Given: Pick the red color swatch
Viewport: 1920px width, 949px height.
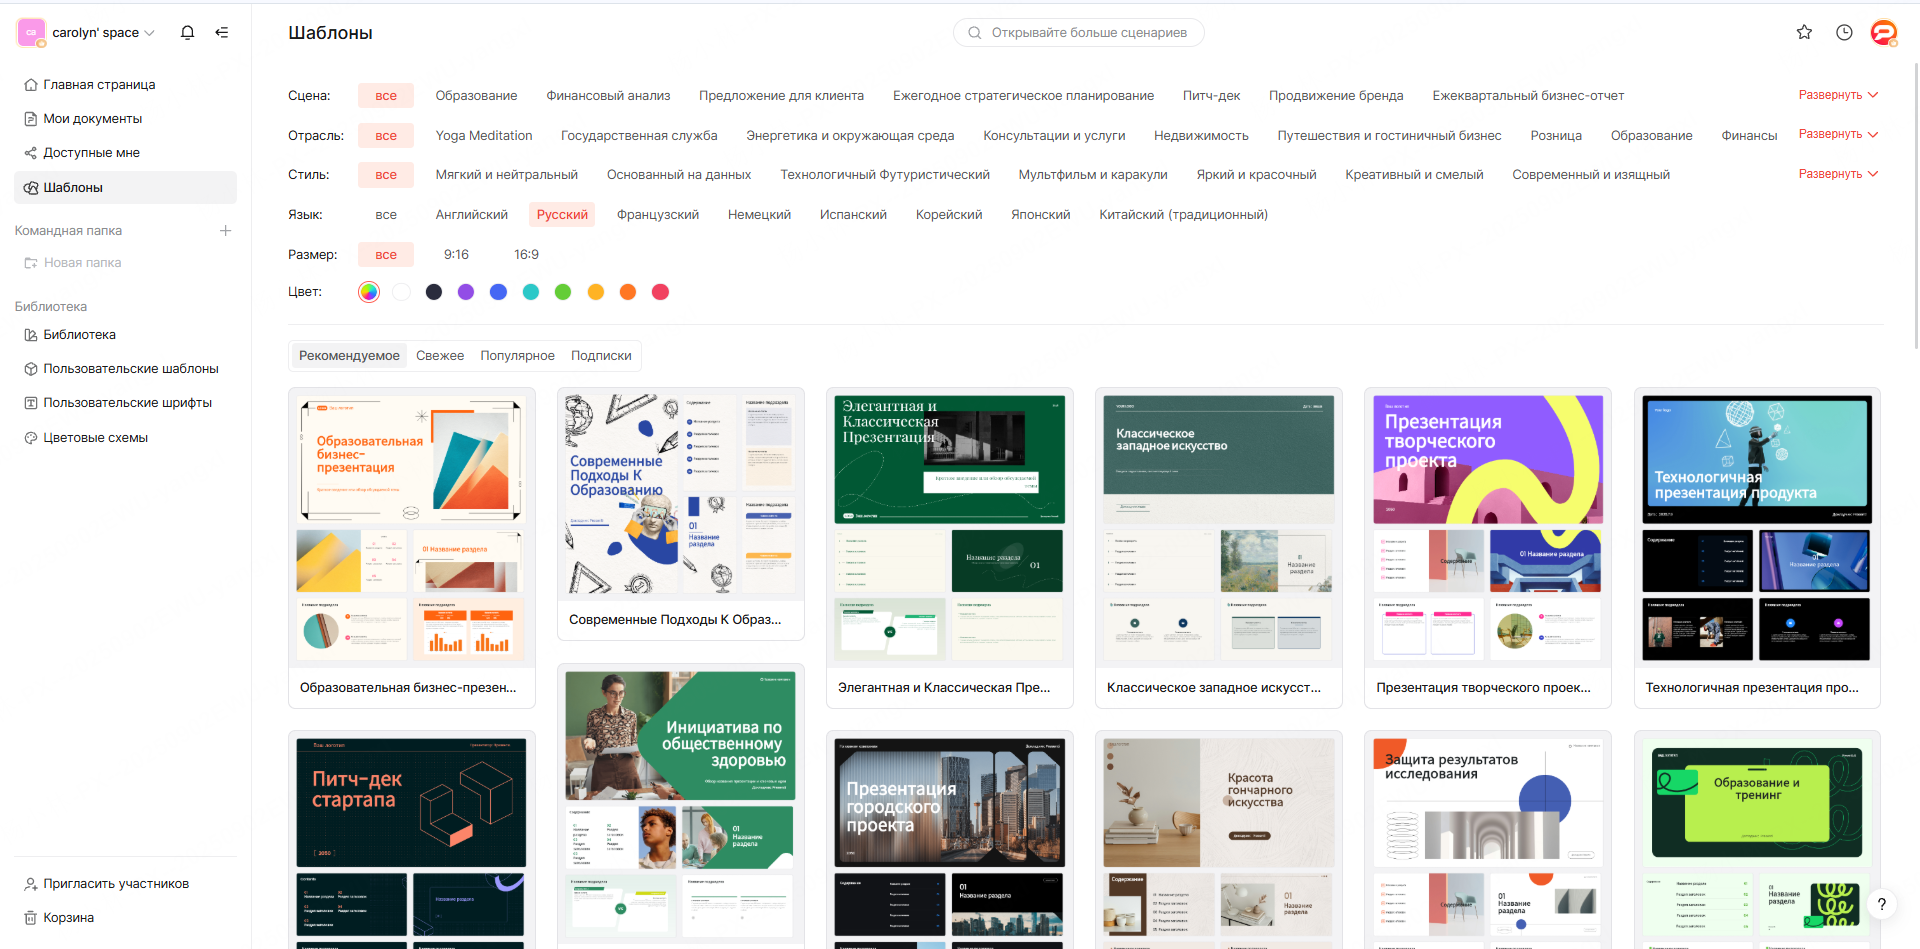Looking at the screenshot, I should point(660,292).
